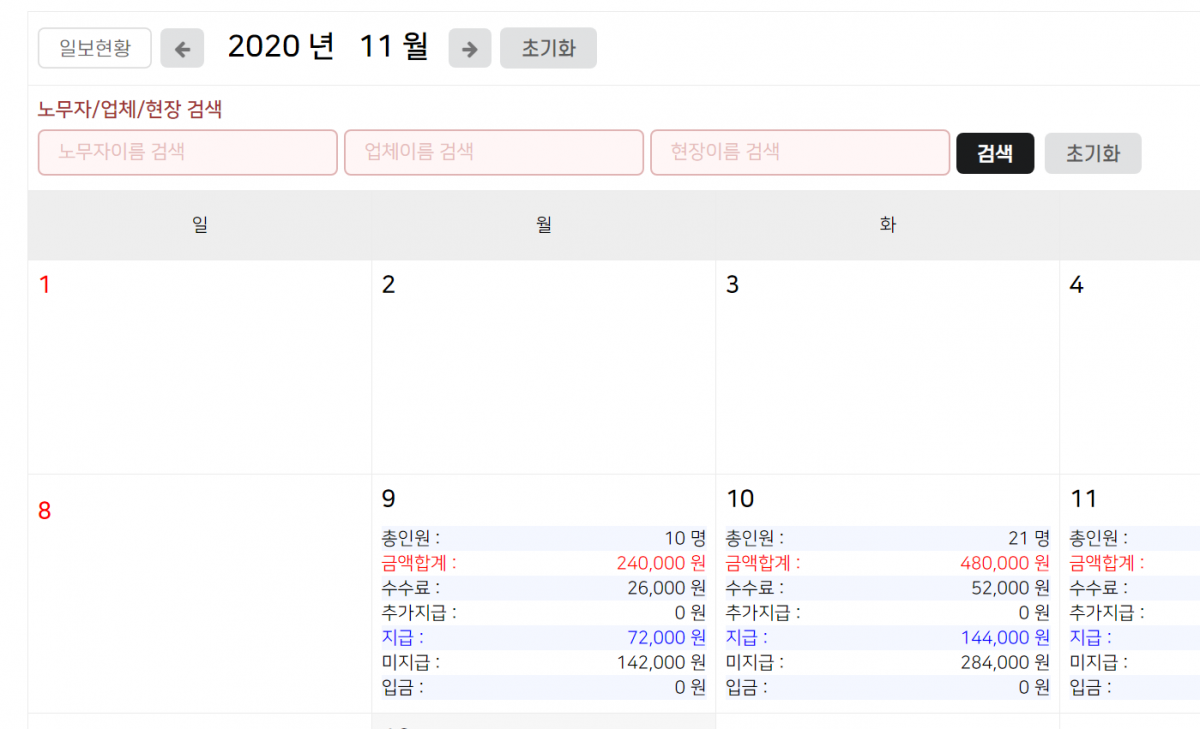This screenshot has width=1200, height=729.
Task: Open the 일보현황 daily report view
Action: (95, 48)
